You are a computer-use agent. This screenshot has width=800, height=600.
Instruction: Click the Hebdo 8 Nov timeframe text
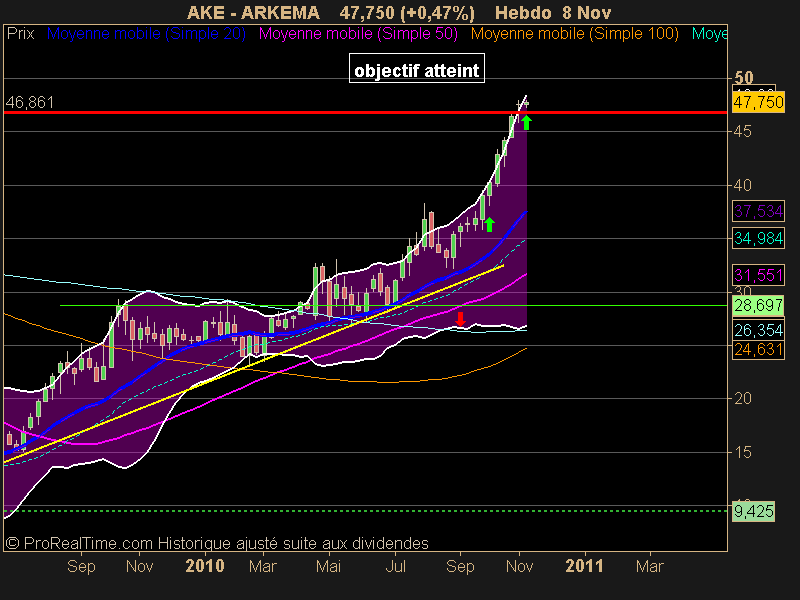click(x=553, y=12)
